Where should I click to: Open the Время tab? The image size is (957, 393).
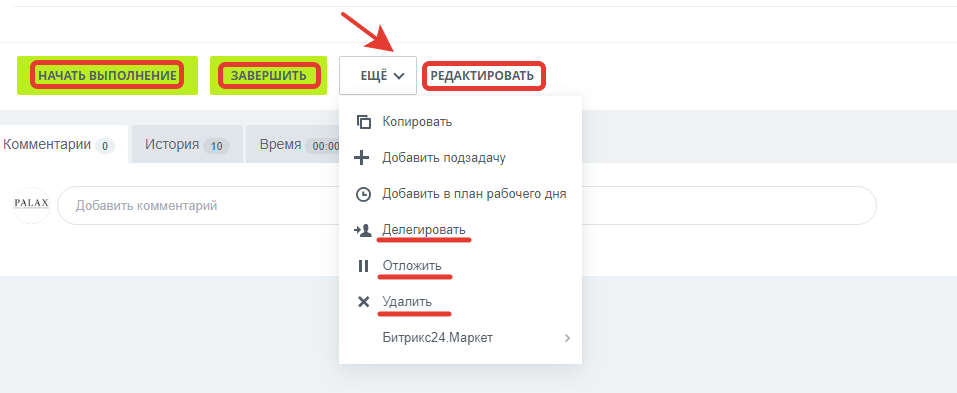[293, 145]
